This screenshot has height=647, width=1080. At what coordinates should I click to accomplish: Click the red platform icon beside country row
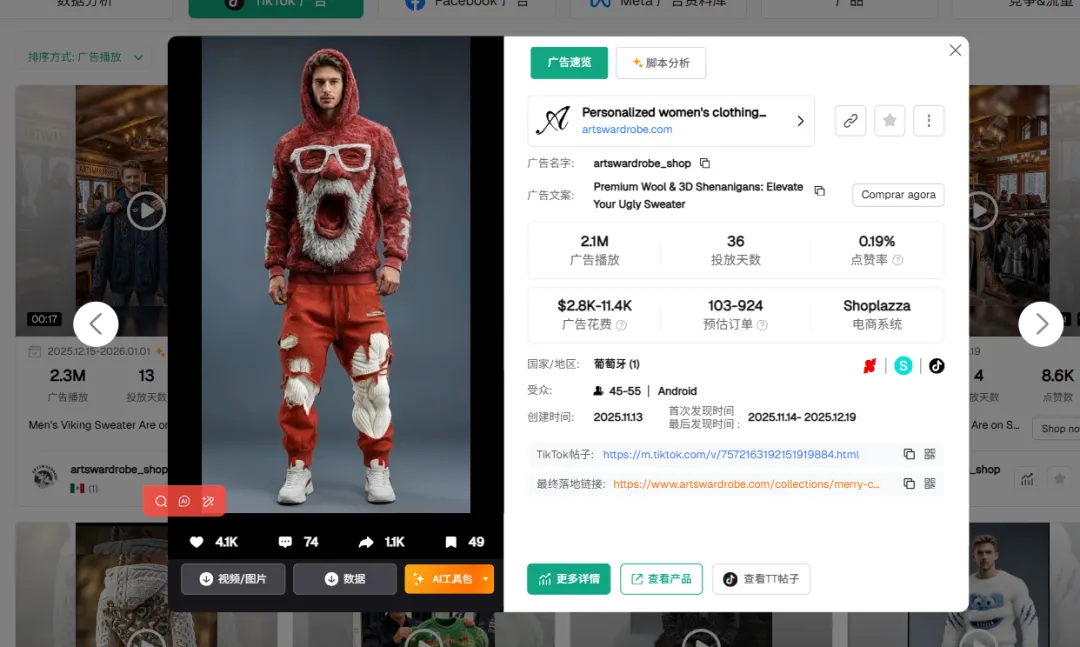(869, 366)
